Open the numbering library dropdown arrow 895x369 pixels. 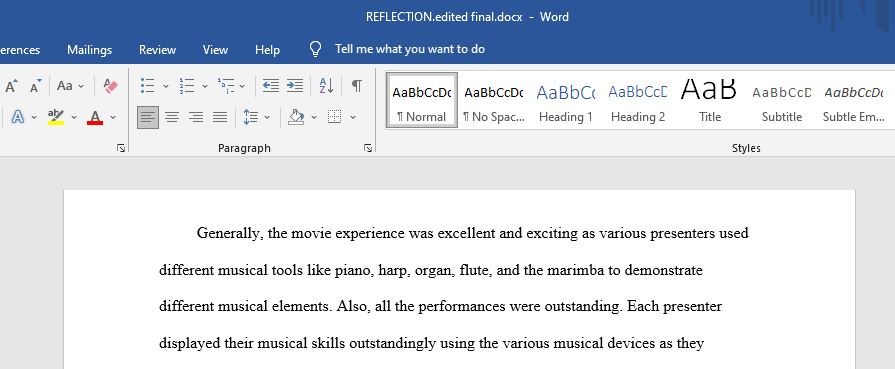tap(204, 86)
